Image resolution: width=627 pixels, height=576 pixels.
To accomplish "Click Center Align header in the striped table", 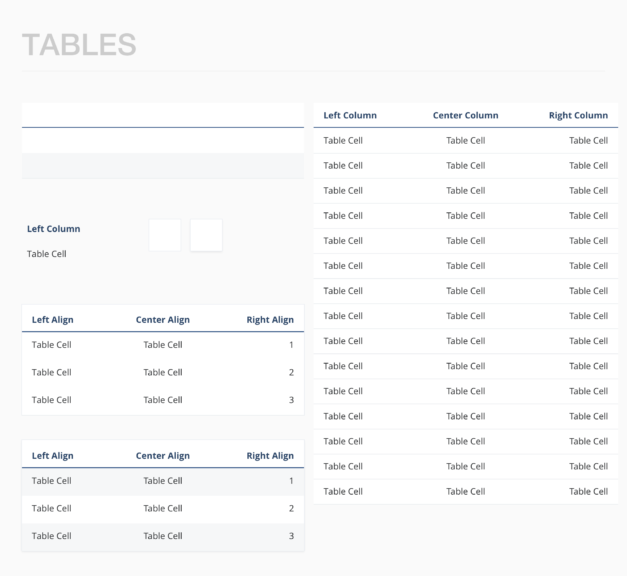I will click(x=163, y=455).
